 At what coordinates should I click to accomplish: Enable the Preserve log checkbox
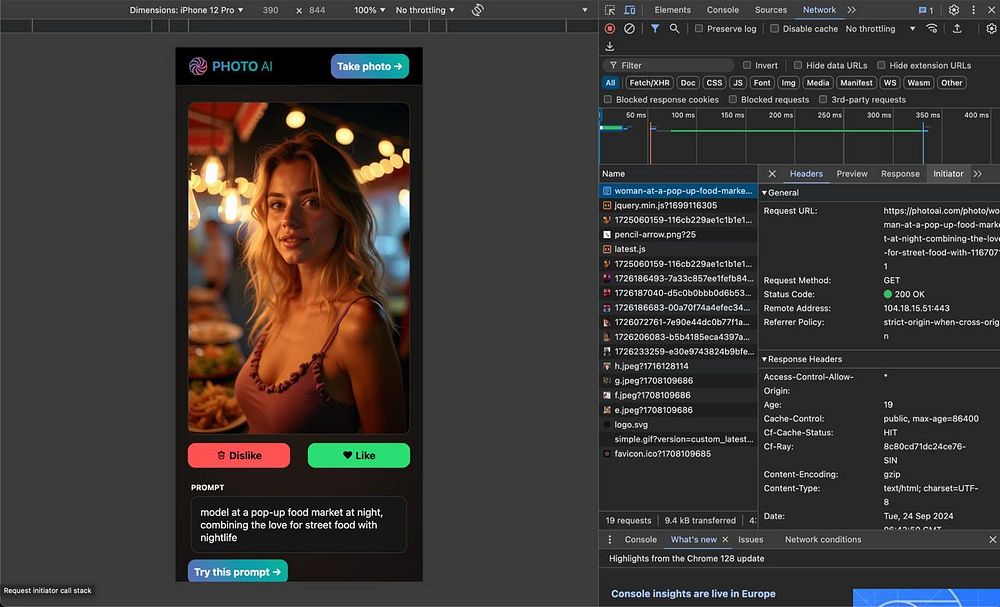(700, 29)
